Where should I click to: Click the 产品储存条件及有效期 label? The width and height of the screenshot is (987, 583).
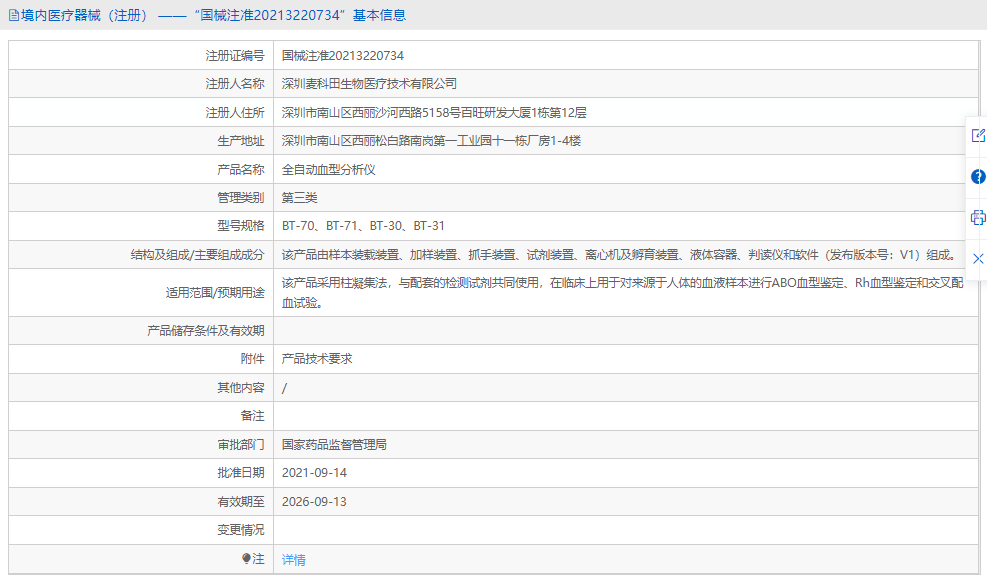tap(206, 331)
